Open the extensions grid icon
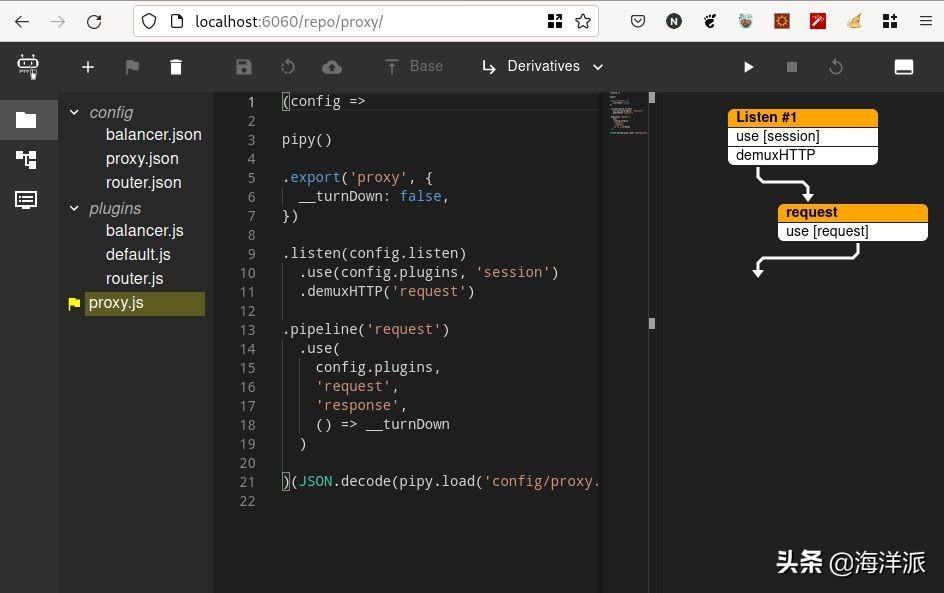The image size is (944, 593). (890, 22)
